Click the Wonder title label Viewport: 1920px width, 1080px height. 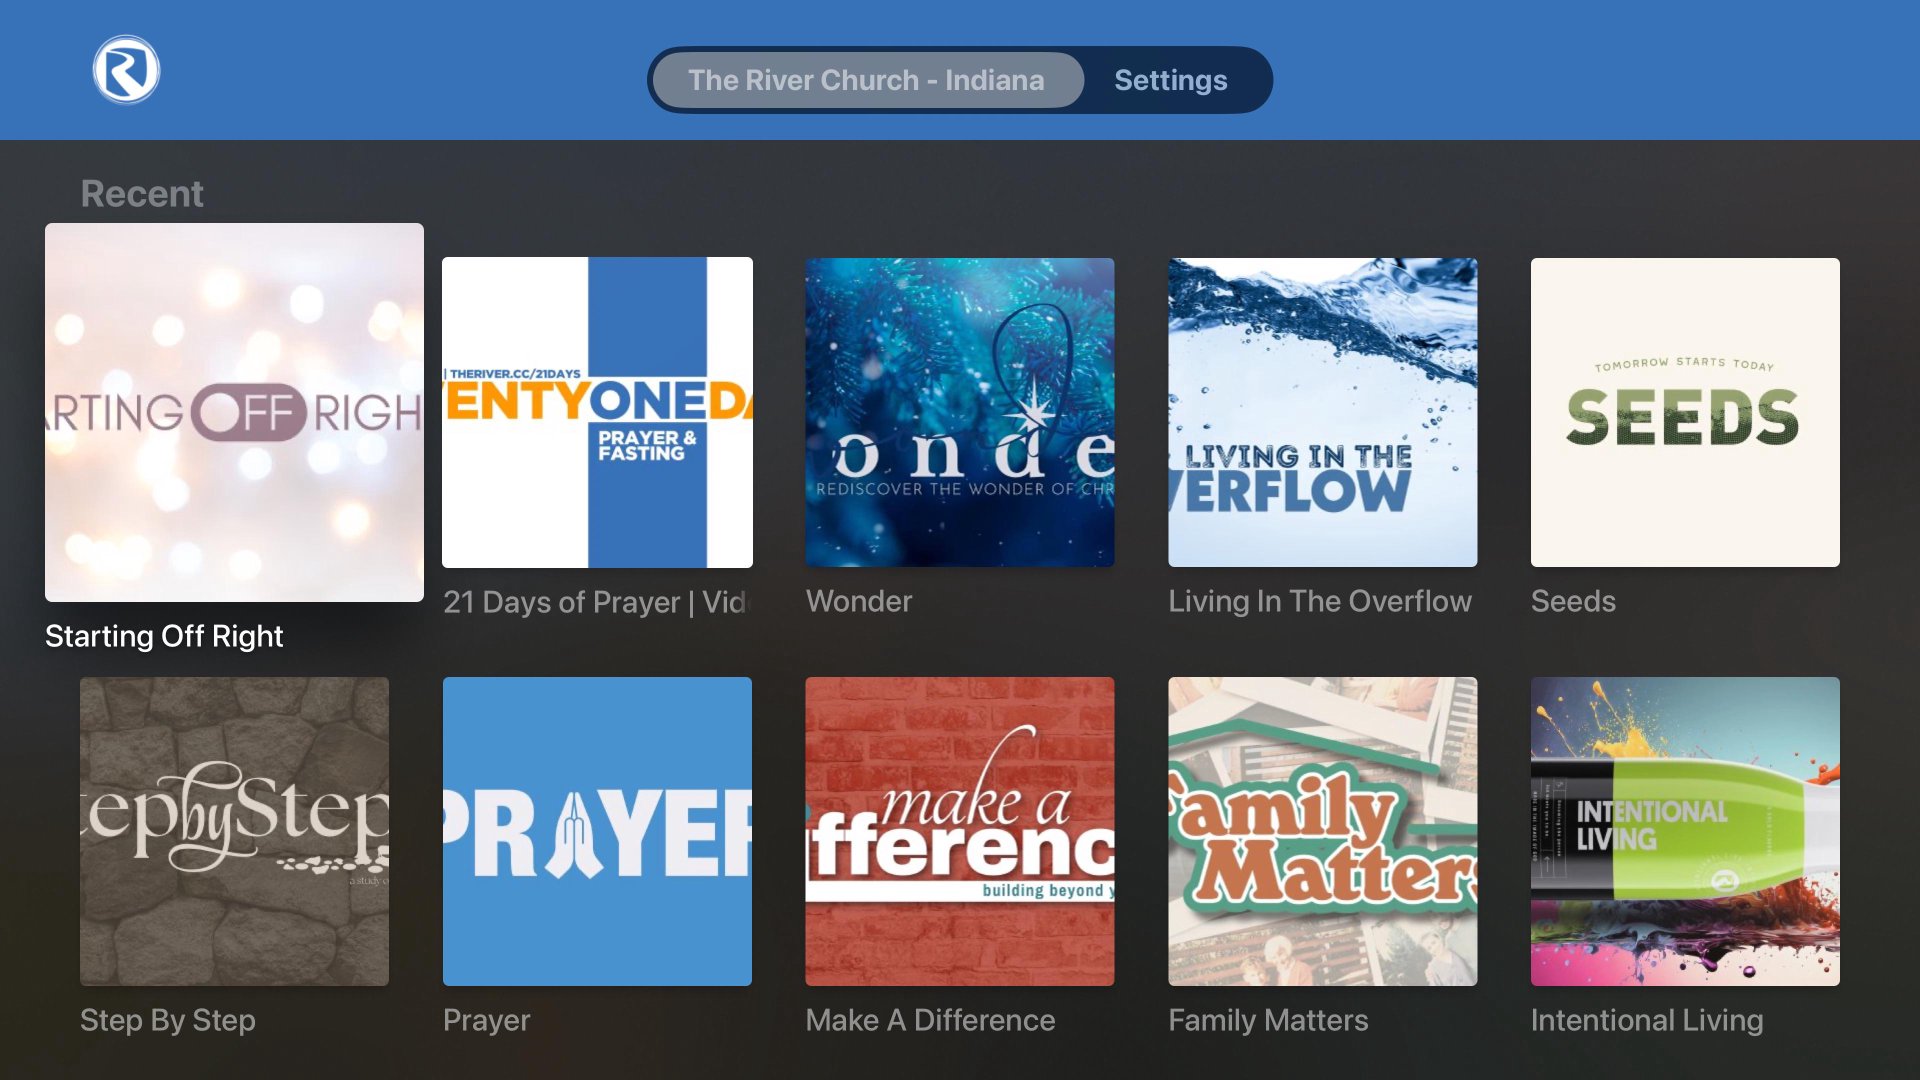(859, 601)
